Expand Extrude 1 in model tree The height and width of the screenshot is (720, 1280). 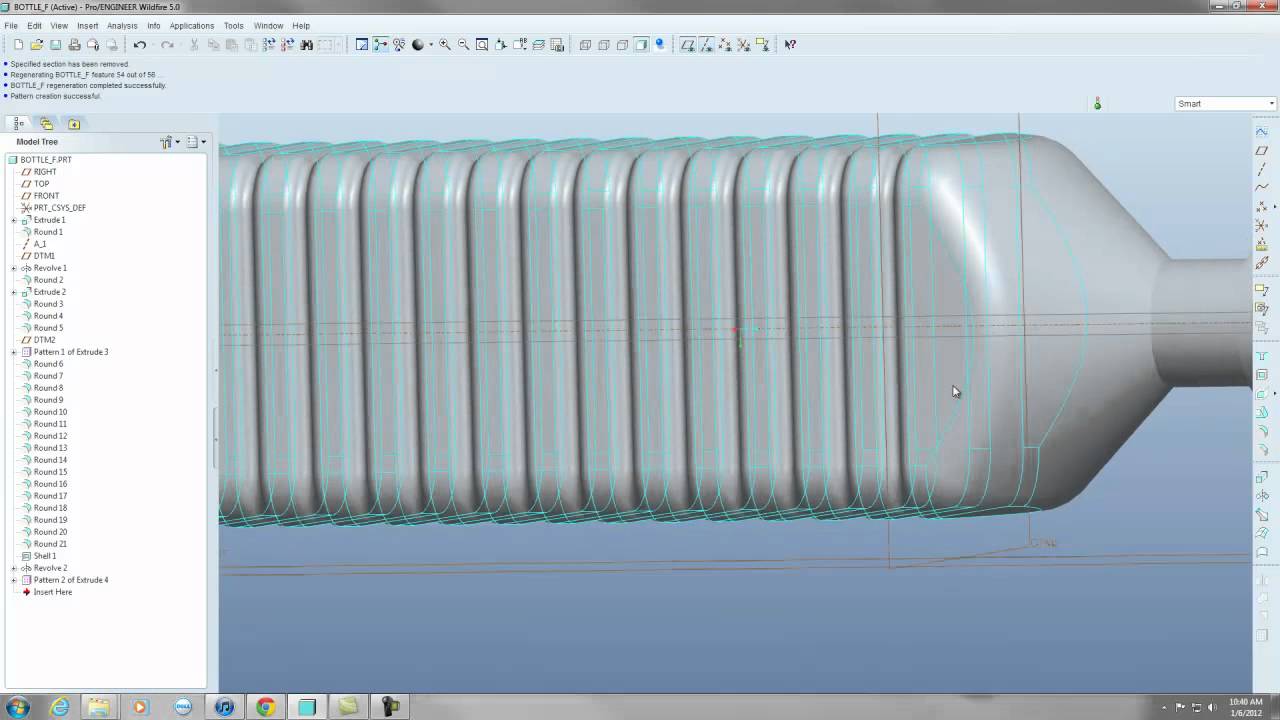pyautogui.click(x=14, y=220)
